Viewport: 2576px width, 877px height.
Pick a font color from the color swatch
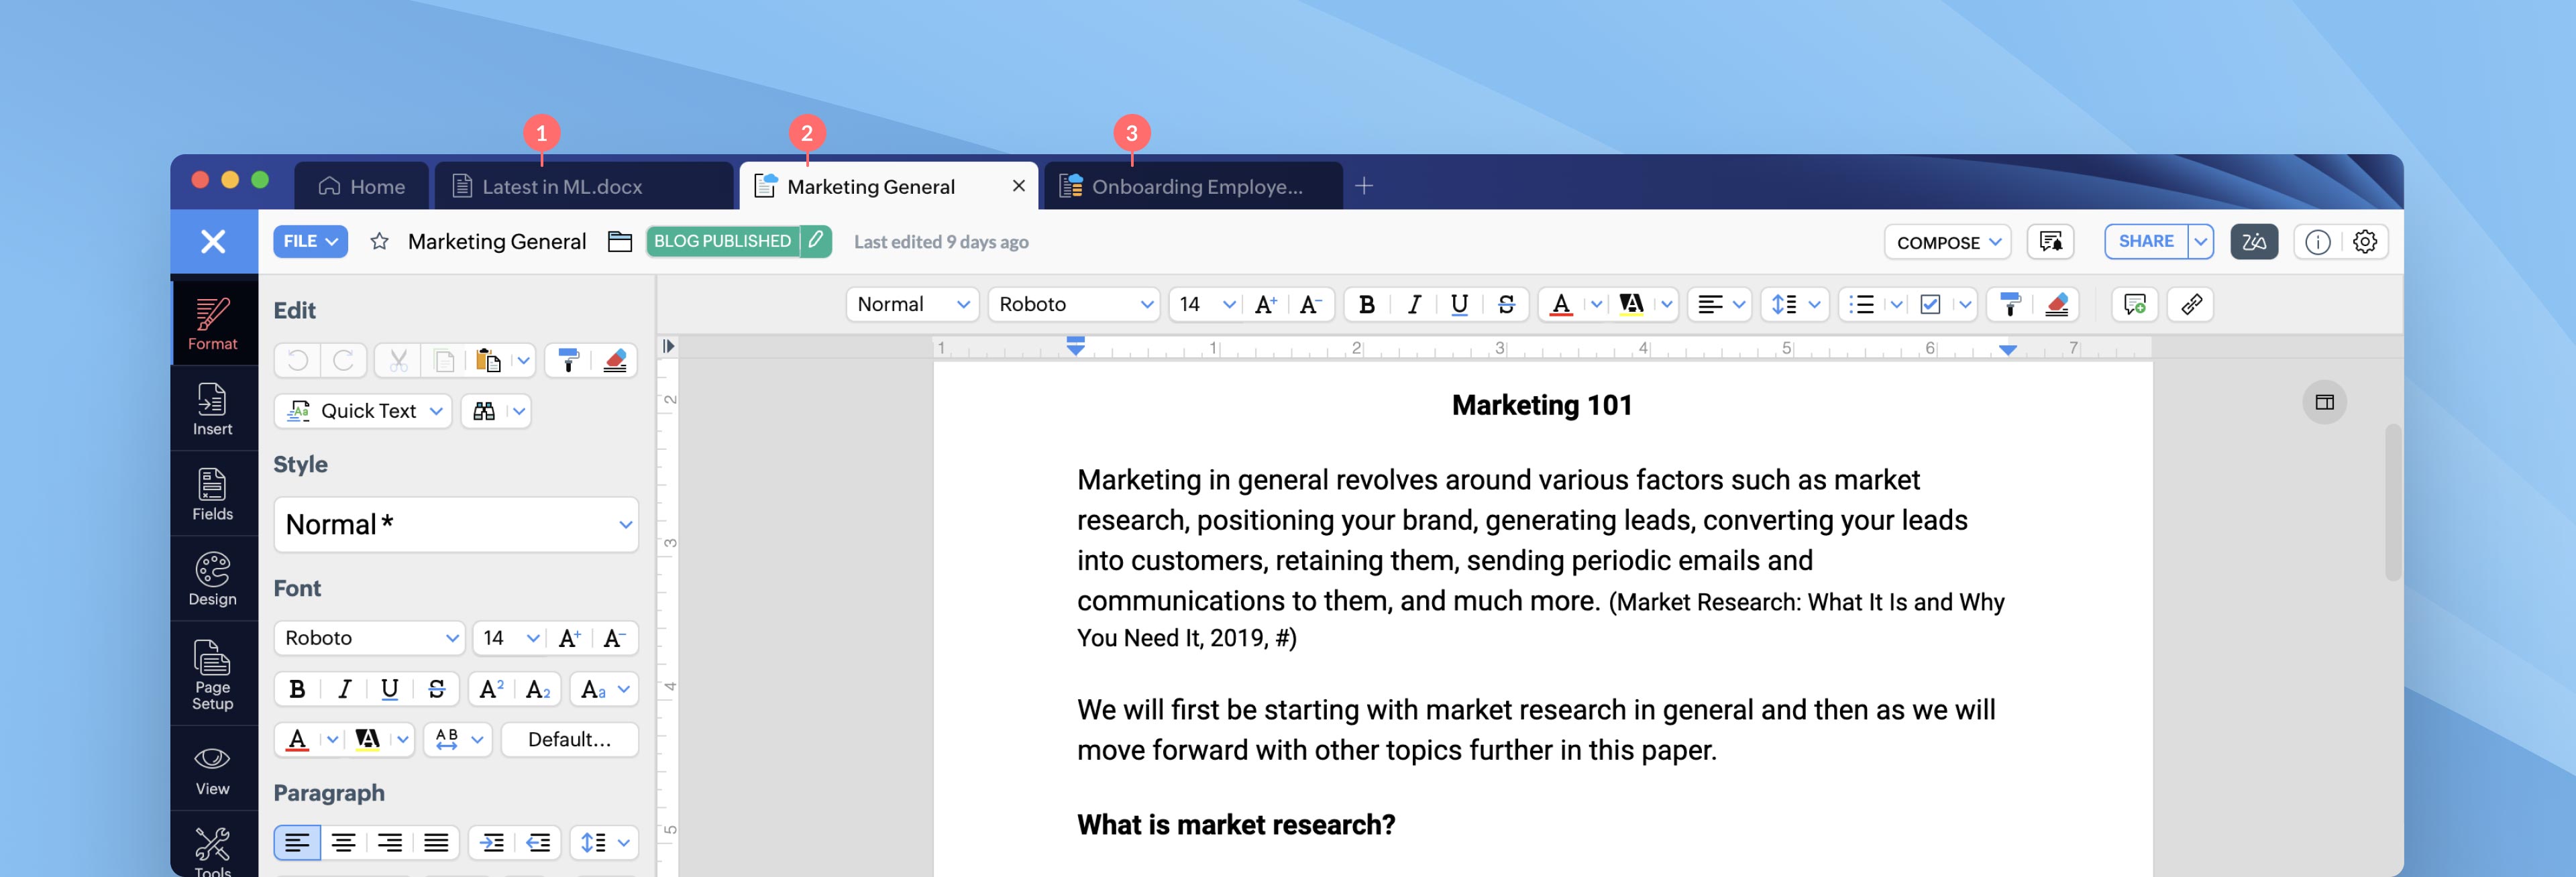(x=1560, y=305)
